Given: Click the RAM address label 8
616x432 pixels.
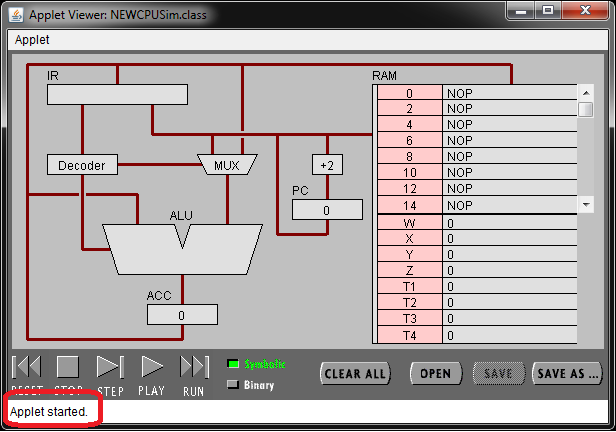Looking at the screenshot, I should click(x=410, y=156).
